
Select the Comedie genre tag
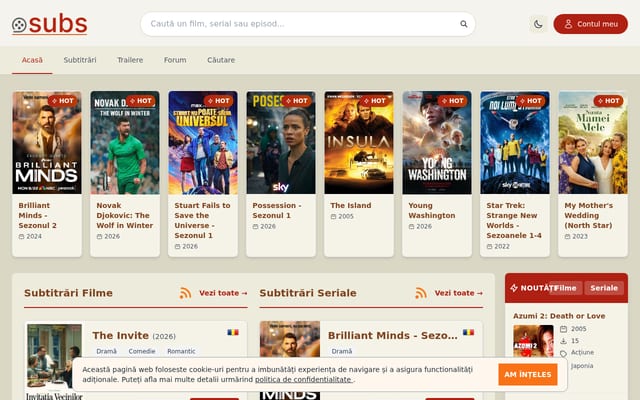click(x=142, y=351)
